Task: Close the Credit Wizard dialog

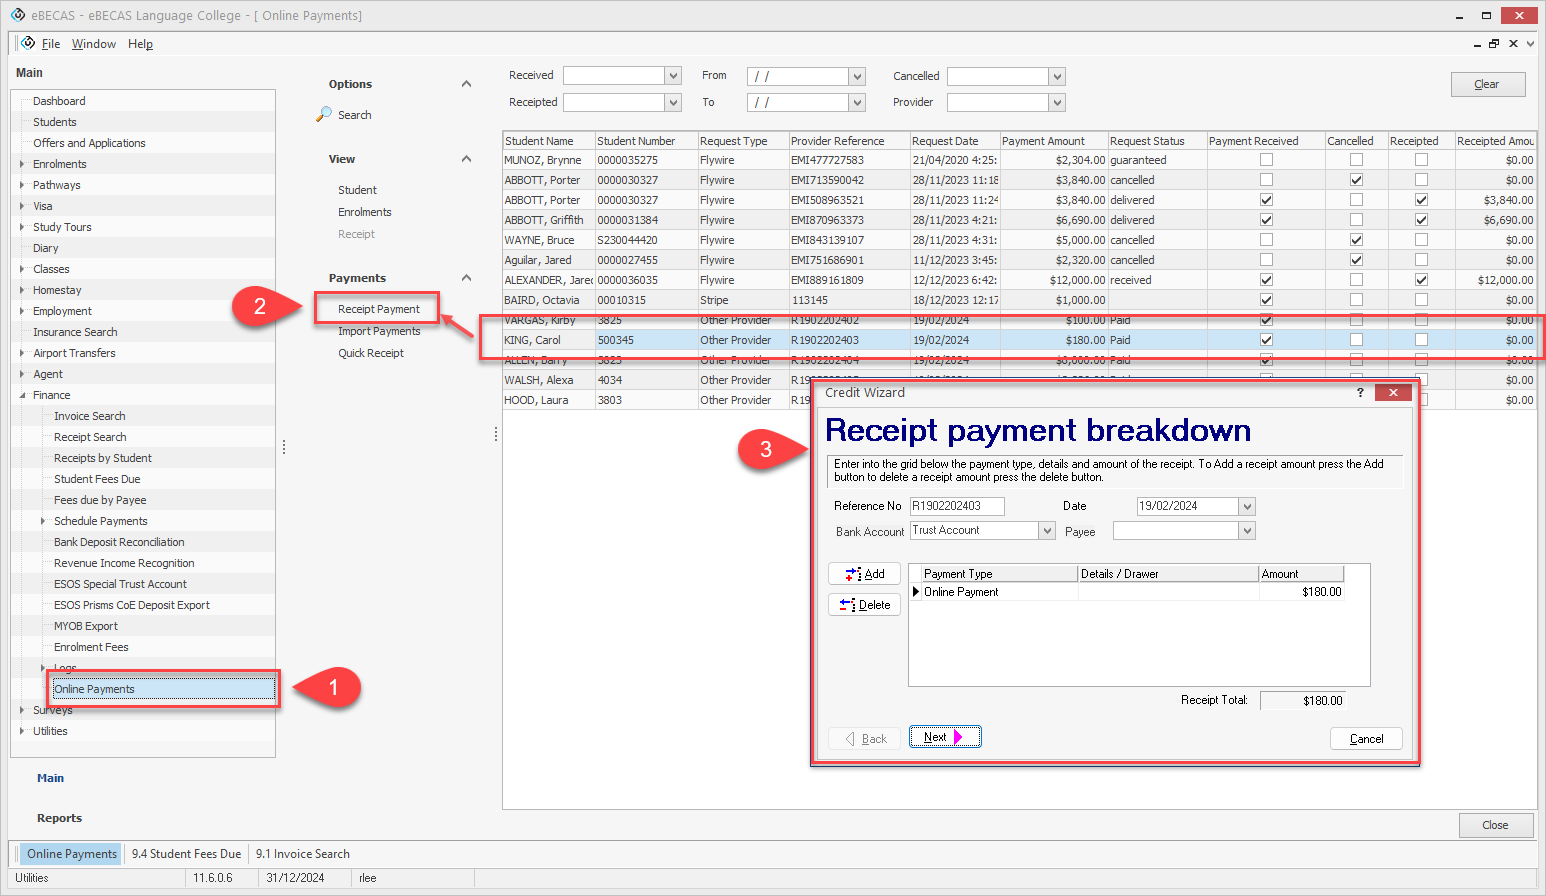Action: pyautogui.click(x=1393, y=393)
